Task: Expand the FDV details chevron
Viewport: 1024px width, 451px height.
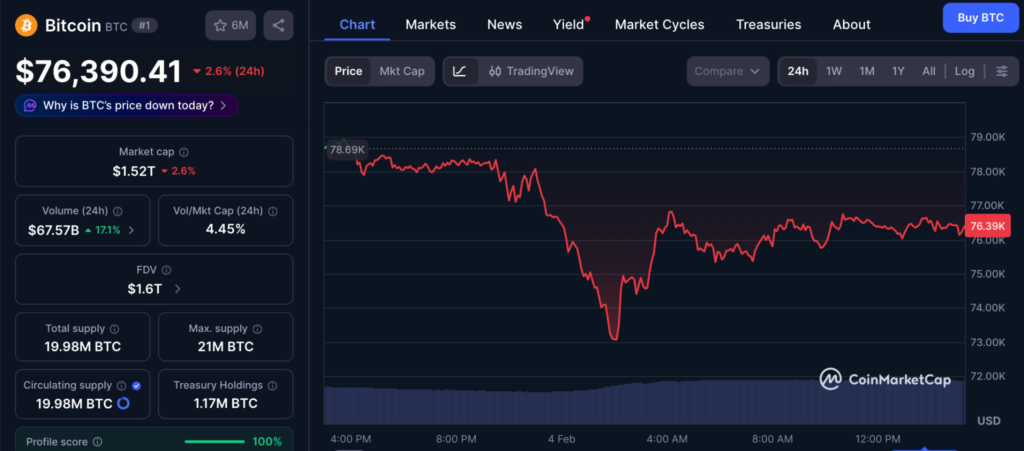Action: [x=178, y=289]
